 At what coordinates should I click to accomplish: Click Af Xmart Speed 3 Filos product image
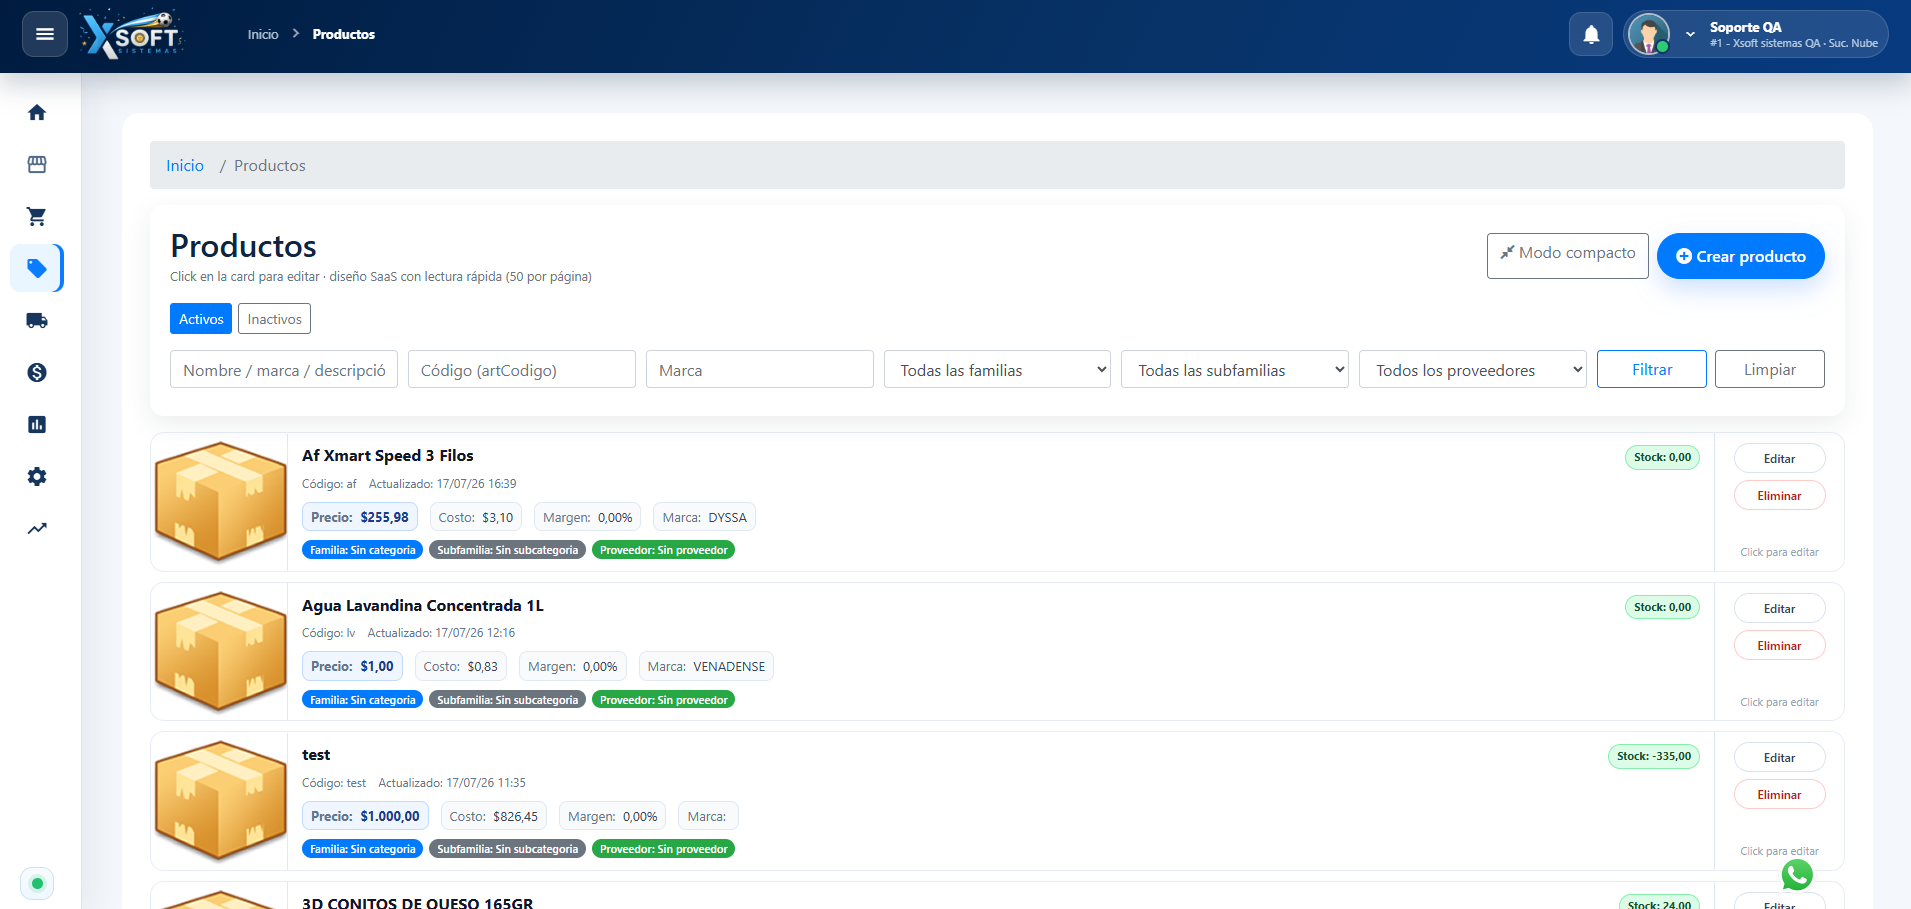coord(220,502)
